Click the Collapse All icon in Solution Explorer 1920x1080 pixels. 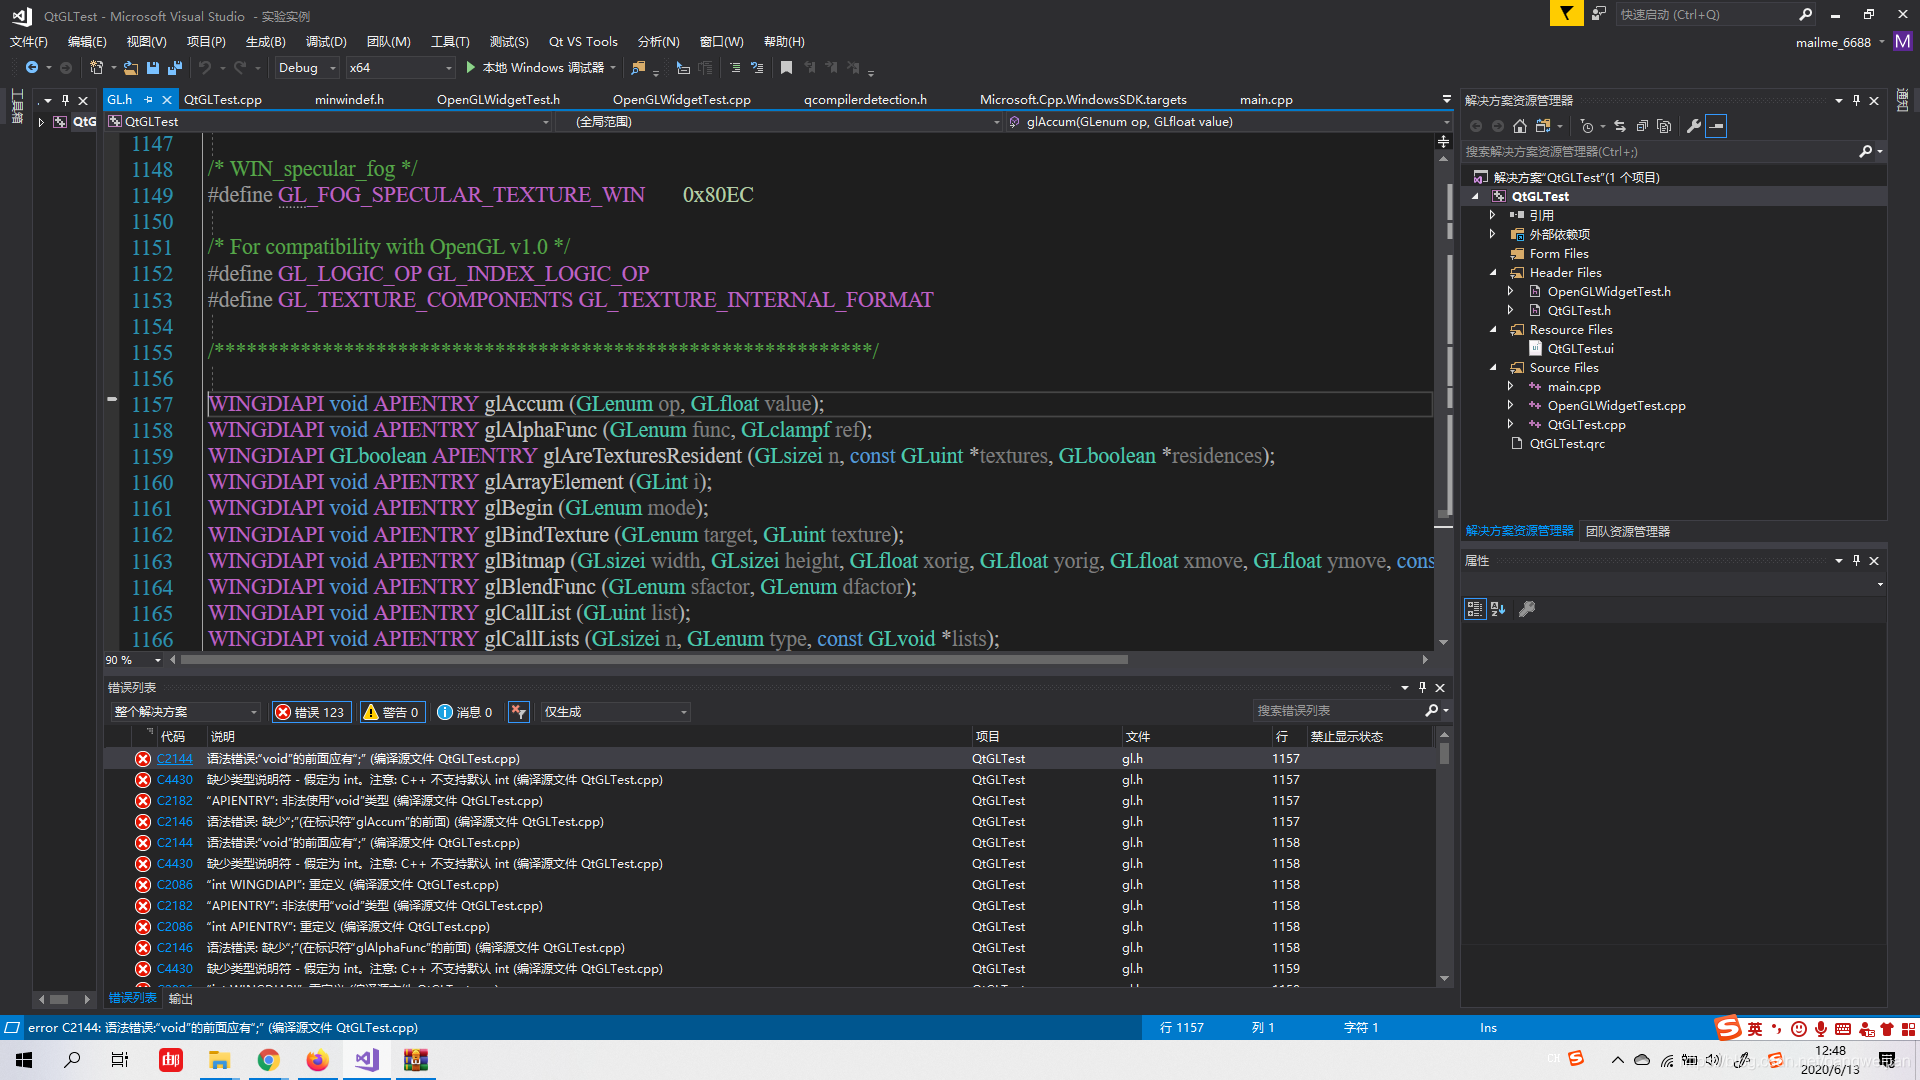(1643, 126)
